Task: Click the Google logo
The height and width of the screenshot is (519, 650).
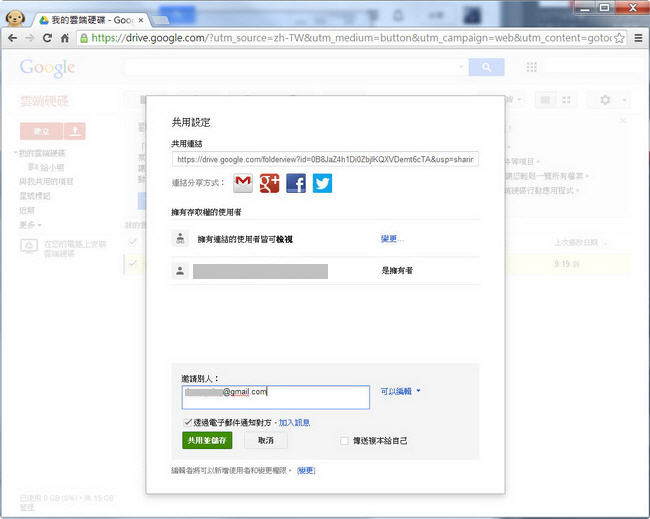Action: click(47, 68)
